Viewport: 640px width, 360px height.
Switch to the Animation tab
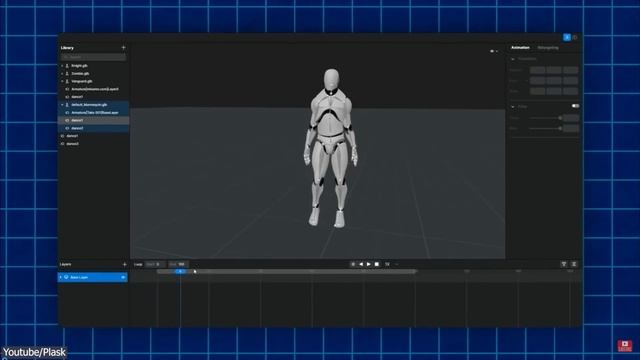(520, 48)
